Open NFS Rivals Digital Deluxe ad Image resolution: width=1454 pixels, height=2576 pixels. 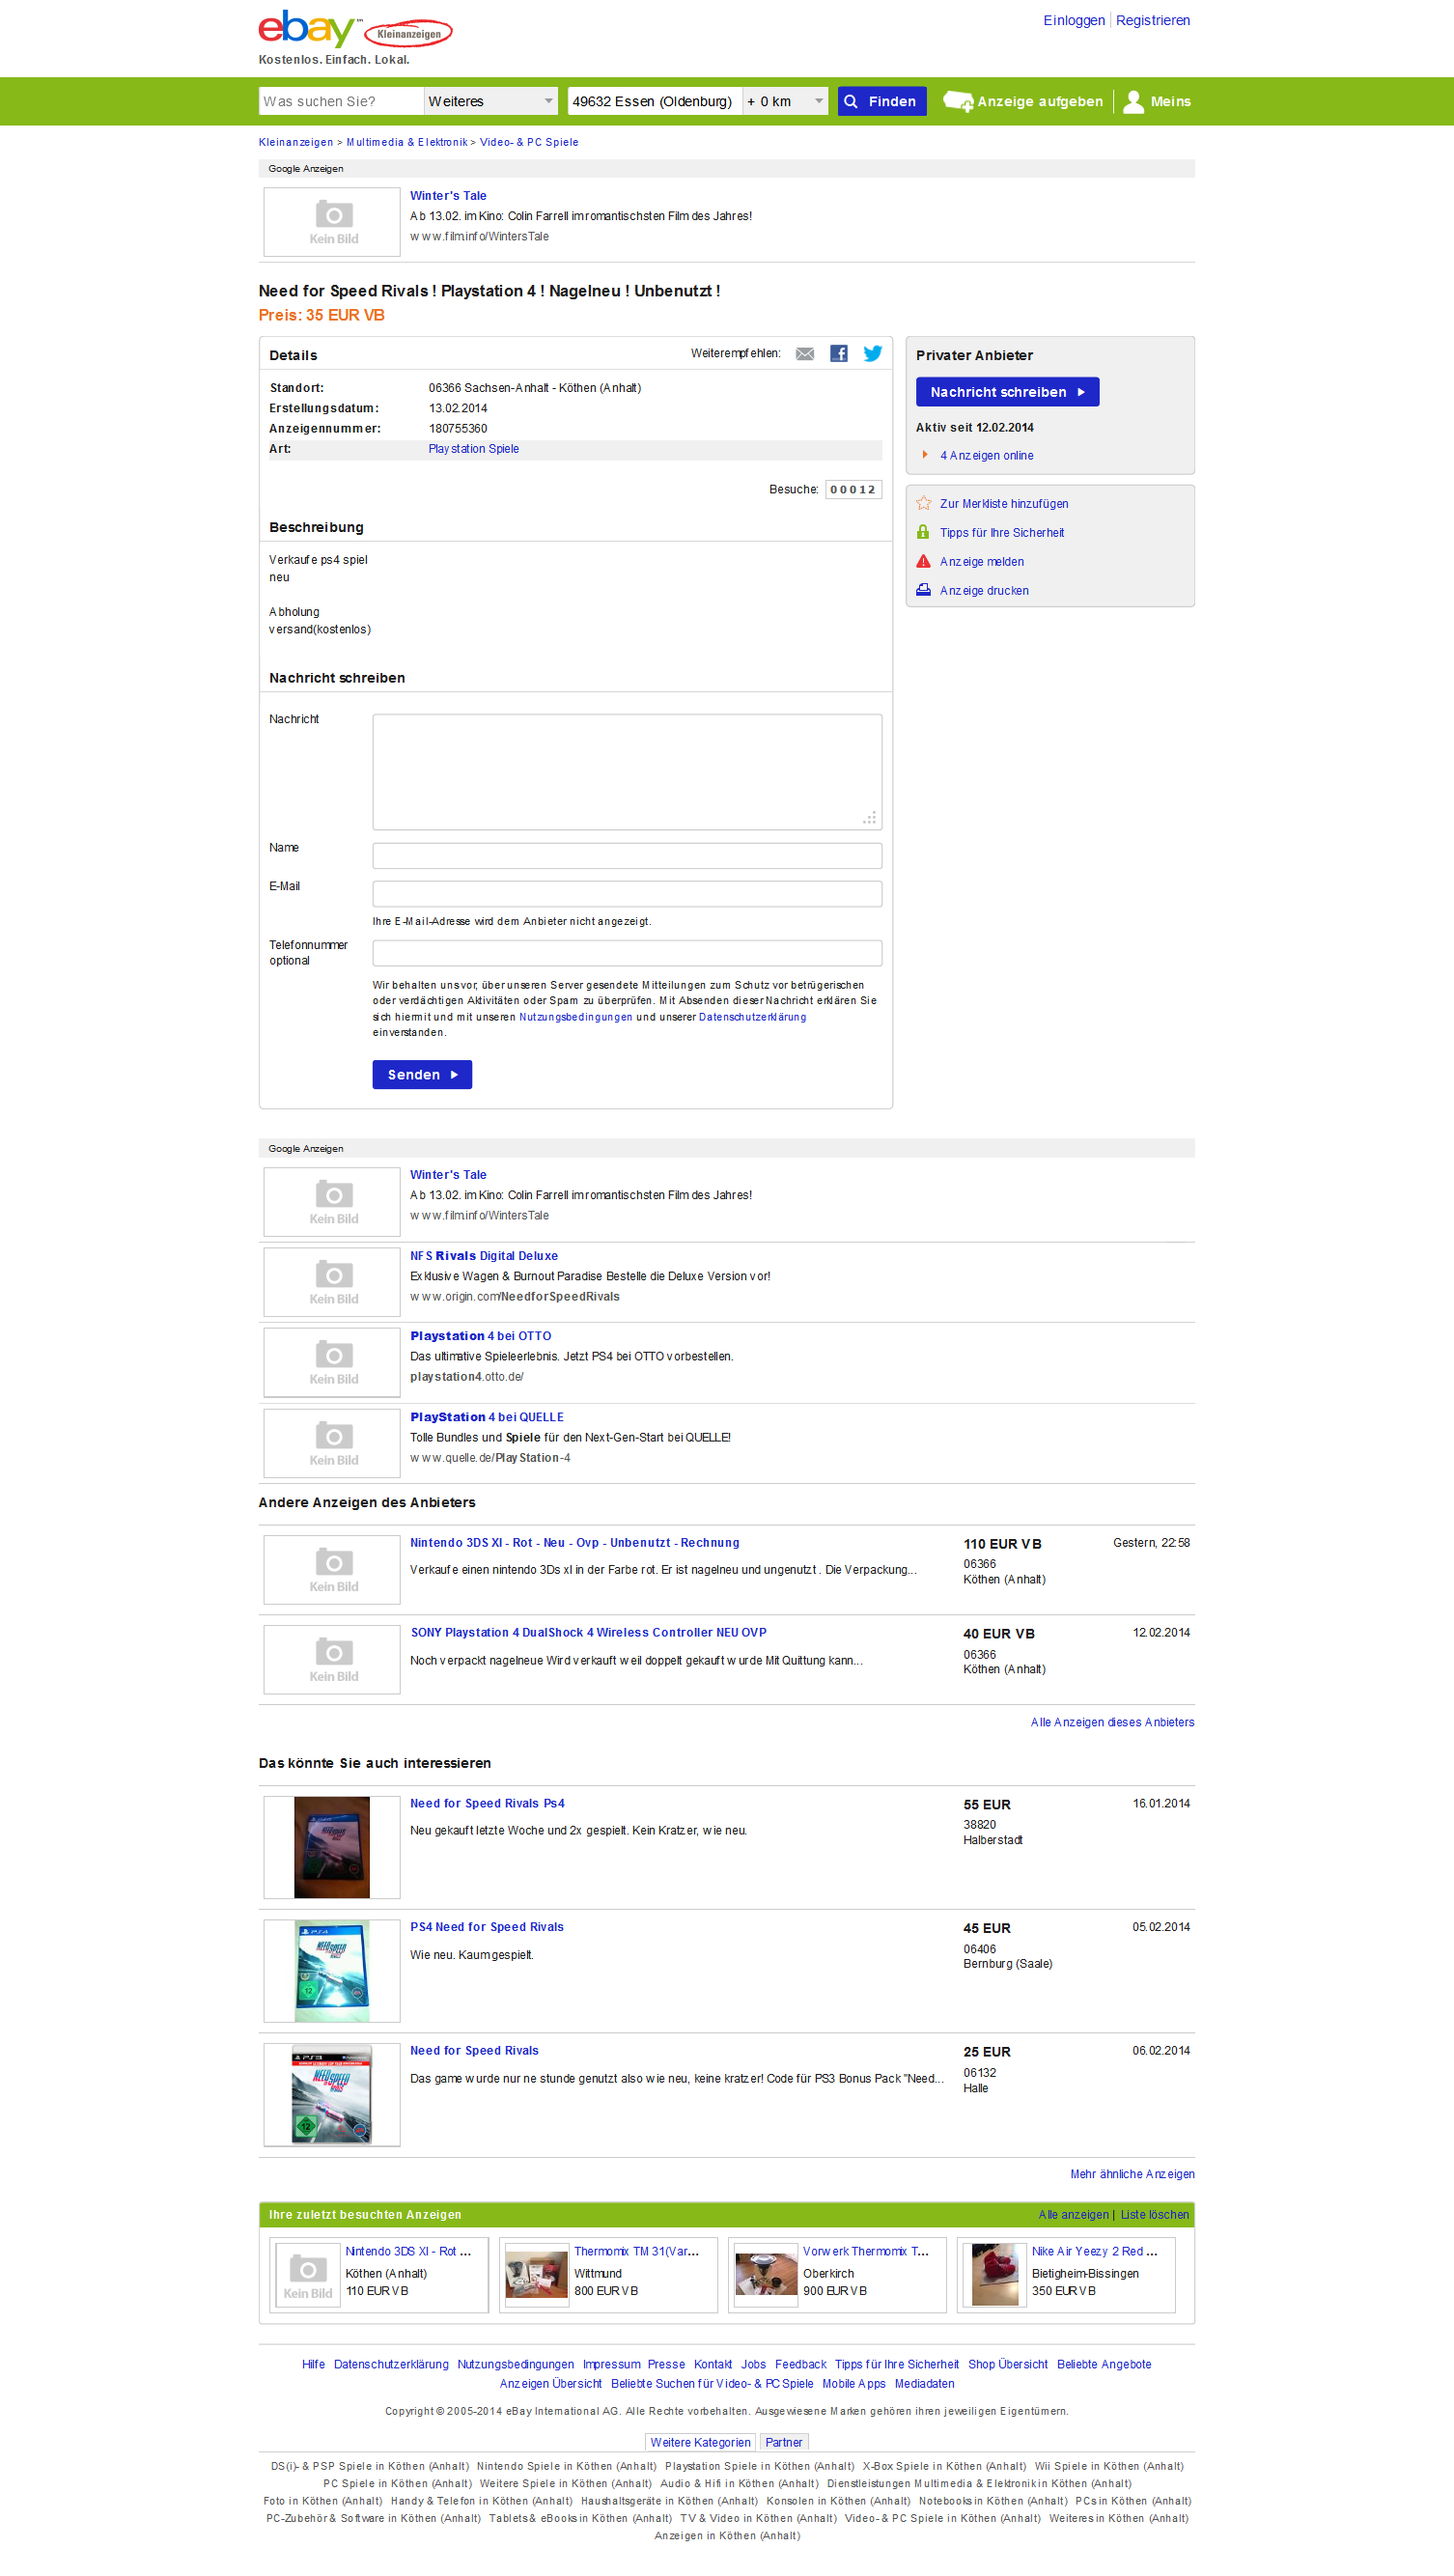(x=484, y=1257)
